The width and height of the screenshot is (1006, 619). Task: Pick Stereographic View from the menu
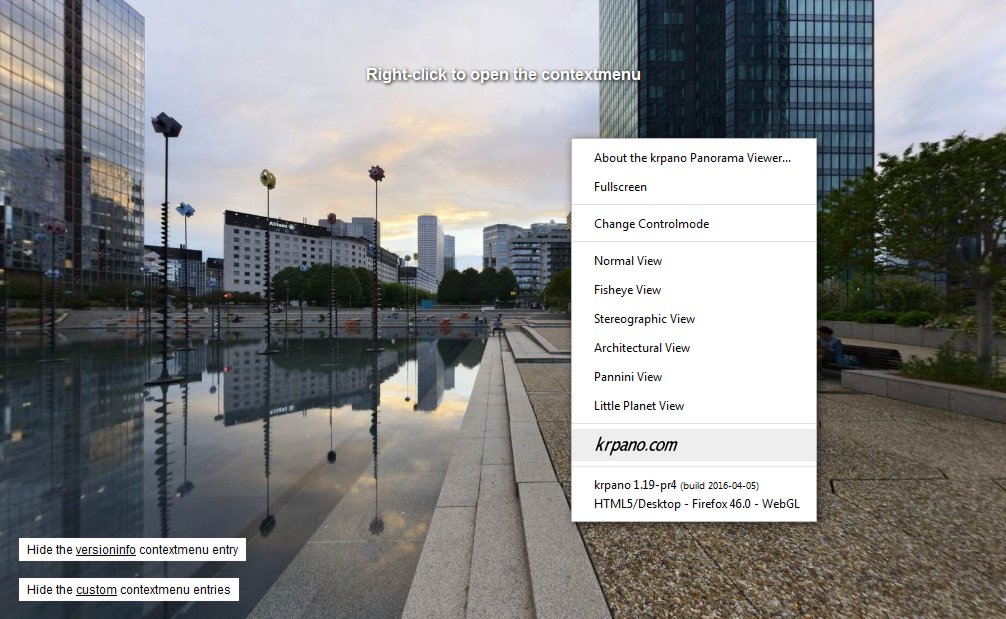(644, 319)
